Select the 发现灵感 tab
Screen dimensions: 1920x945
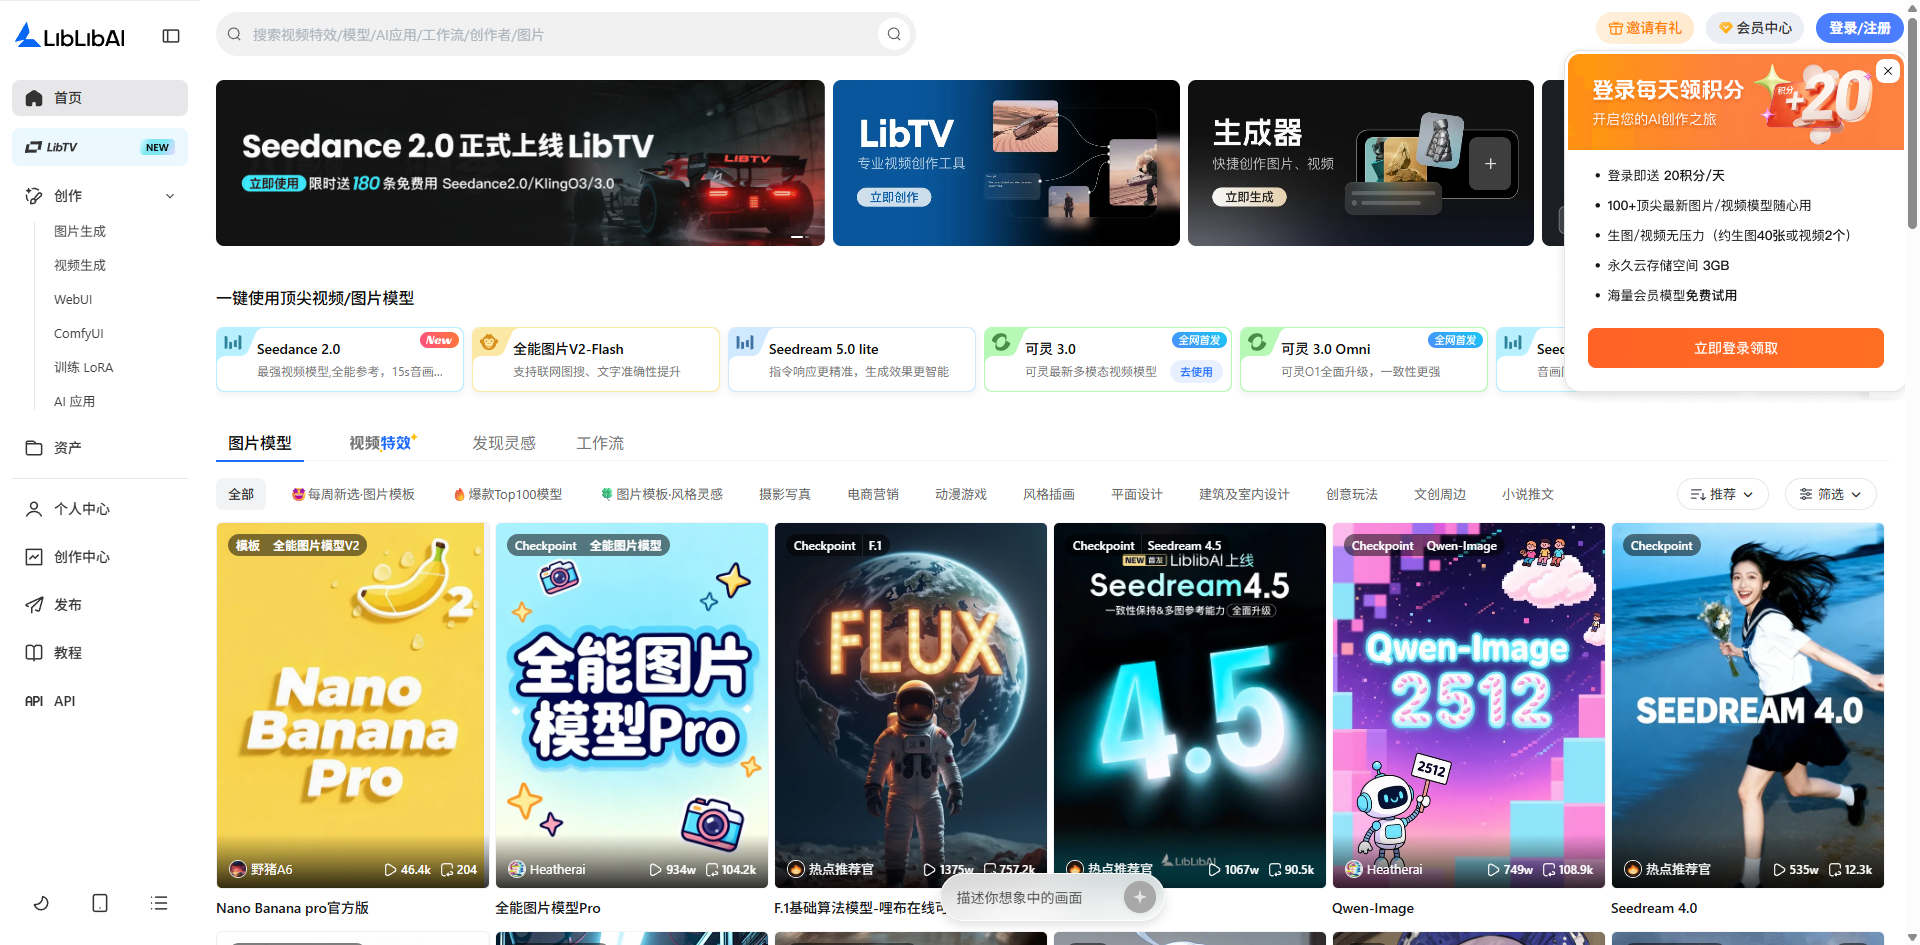pyautogui.click(x=504, y=443)
